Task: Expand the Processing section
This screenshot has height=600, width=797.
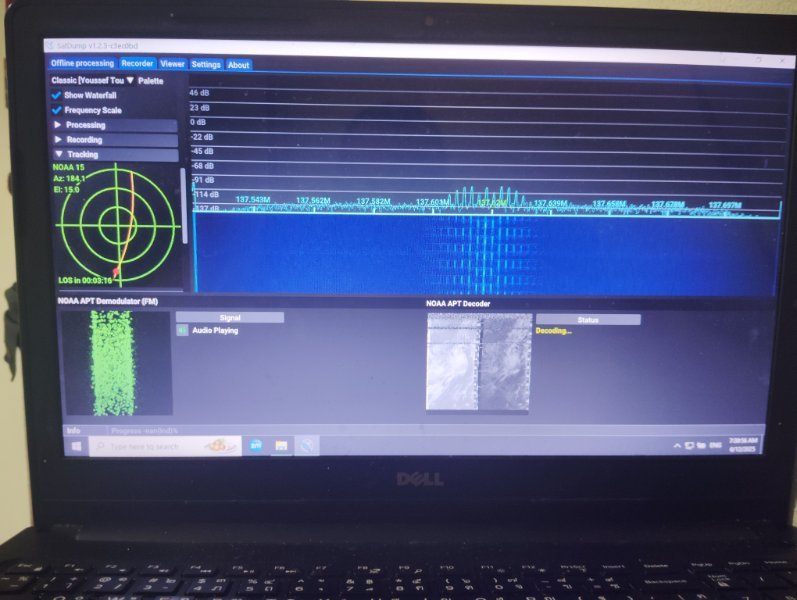Action: coord(115,125)
